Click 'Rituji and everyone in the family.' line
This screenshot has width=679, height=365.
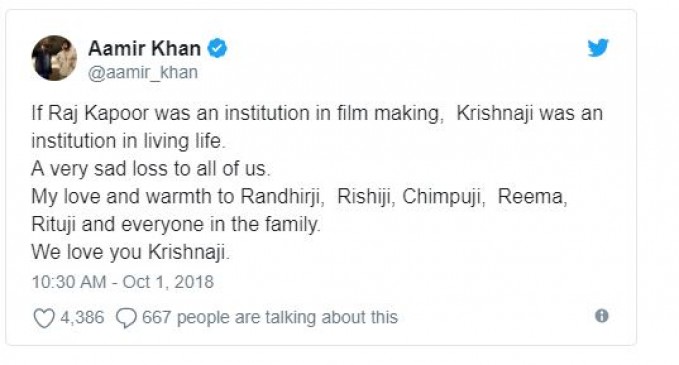point(176,225)
